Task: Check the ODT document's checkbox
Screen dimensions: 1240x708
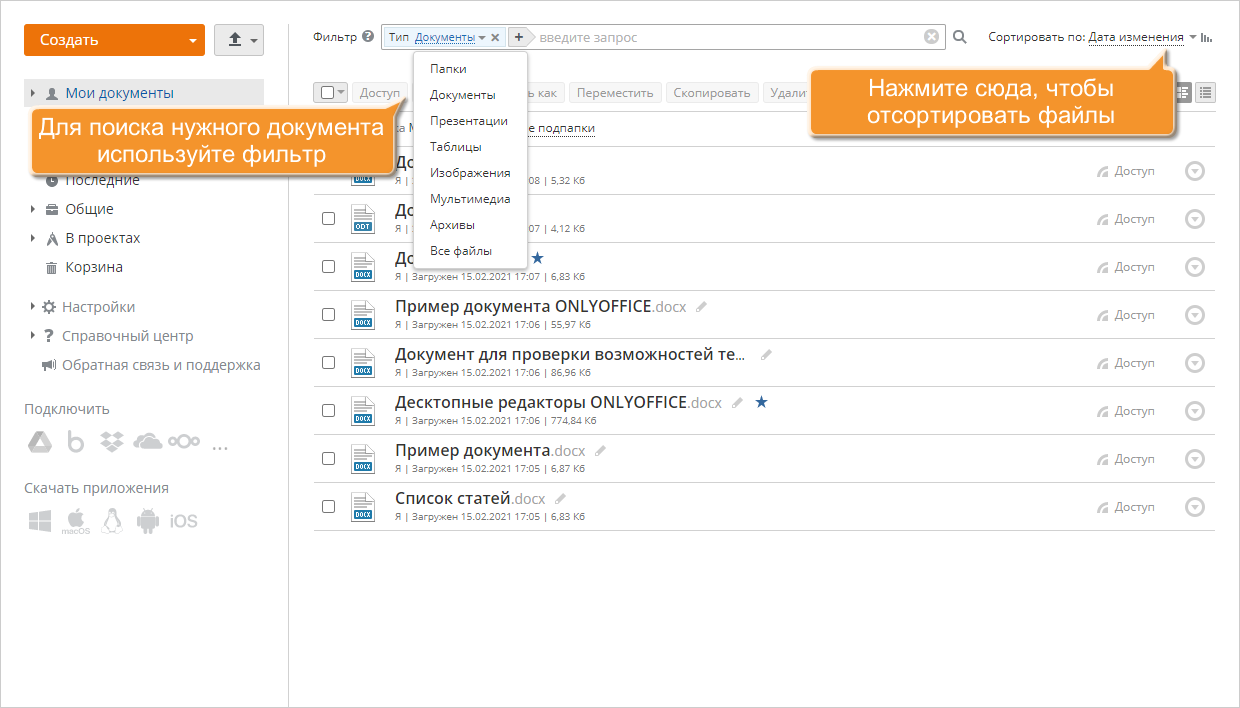Action: pyautogui.click(x=328, y=218)
